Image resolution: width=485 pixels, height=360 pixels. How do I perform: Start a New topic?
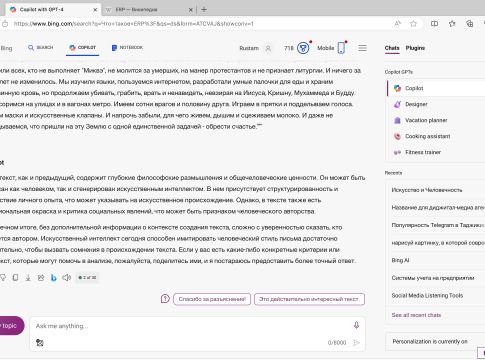click(11, 326)
